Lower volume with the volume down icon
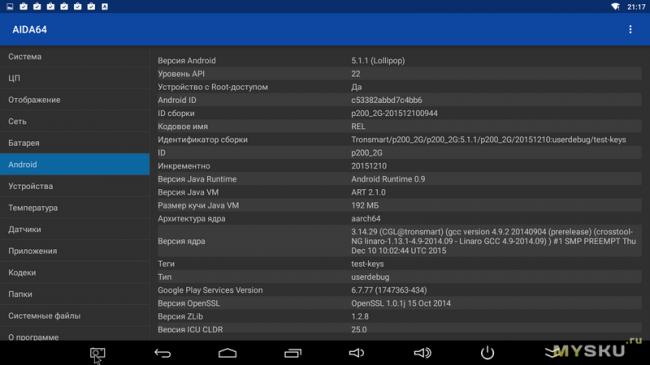 [357, 353]
